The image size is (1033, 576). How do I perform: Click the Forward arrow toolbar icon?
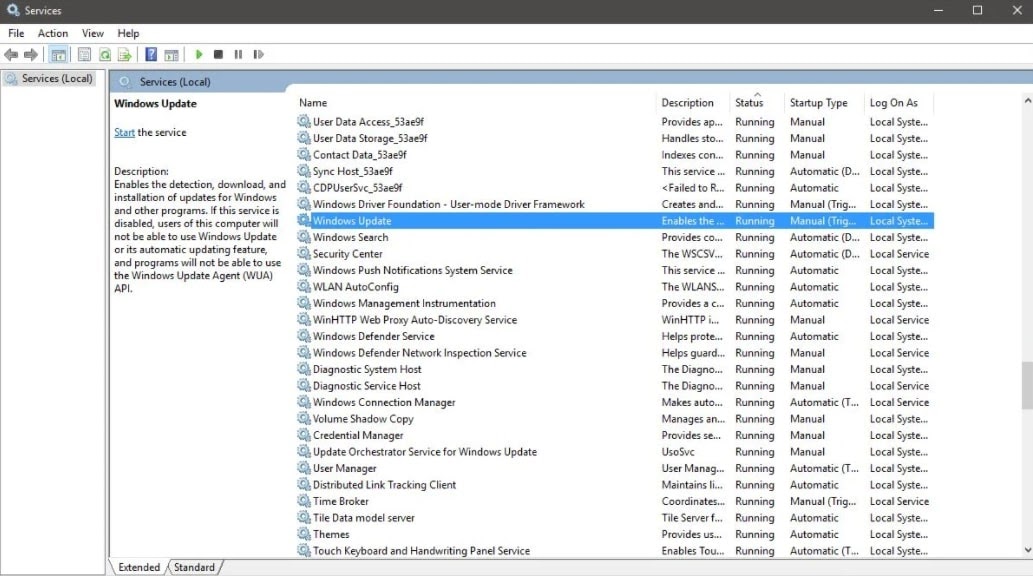(x=31, y=55)
